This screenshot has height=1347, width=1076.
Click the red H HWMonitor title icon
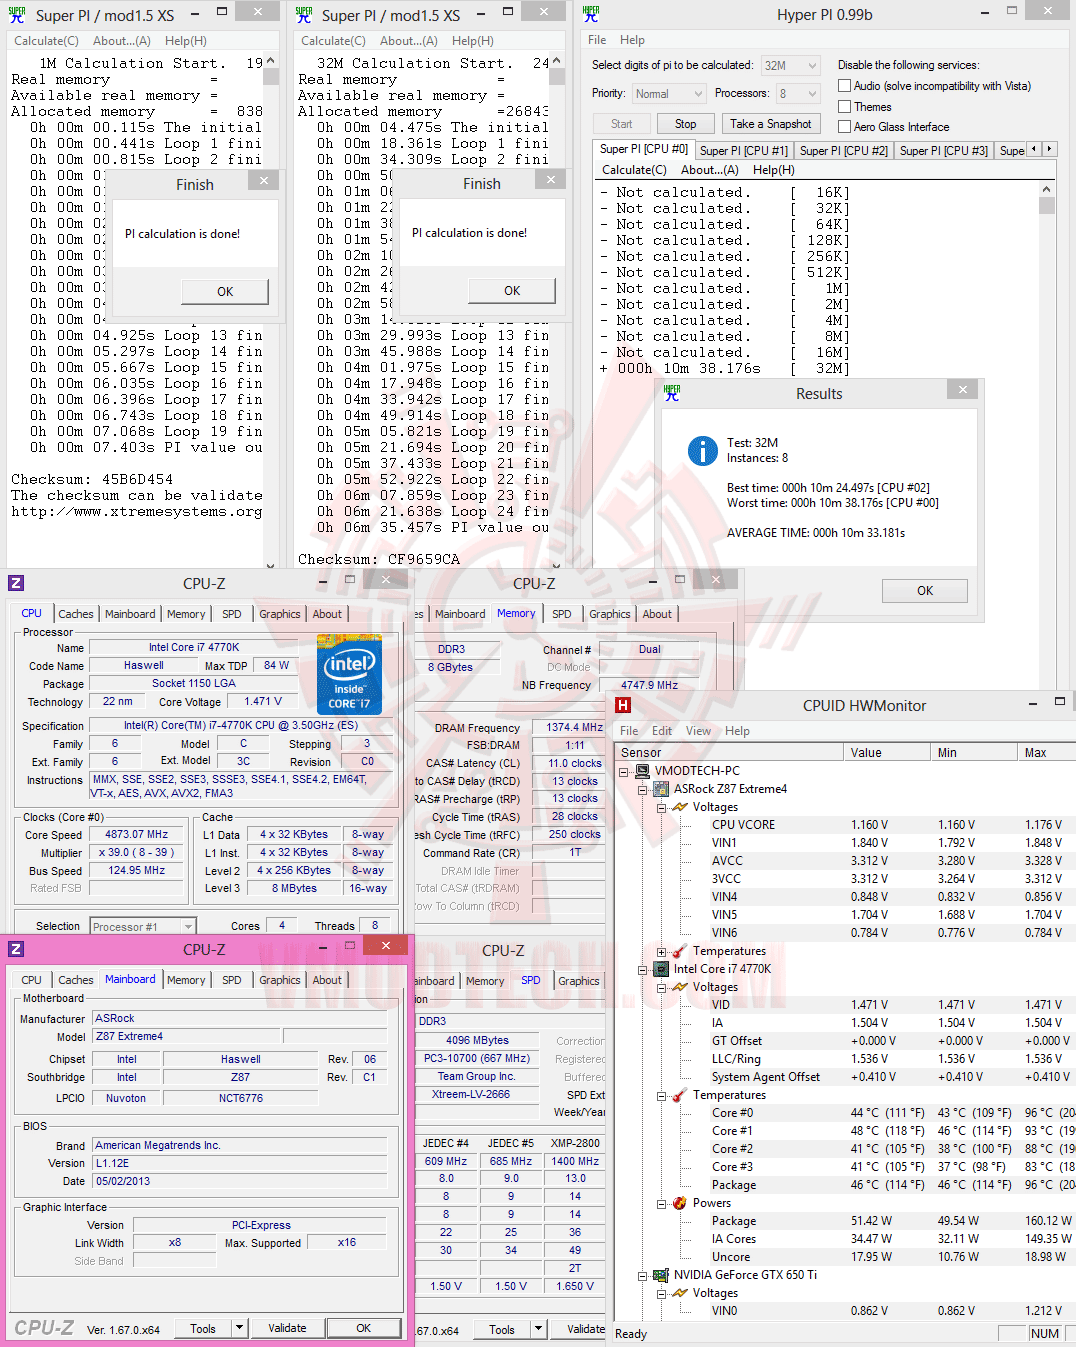623,705
